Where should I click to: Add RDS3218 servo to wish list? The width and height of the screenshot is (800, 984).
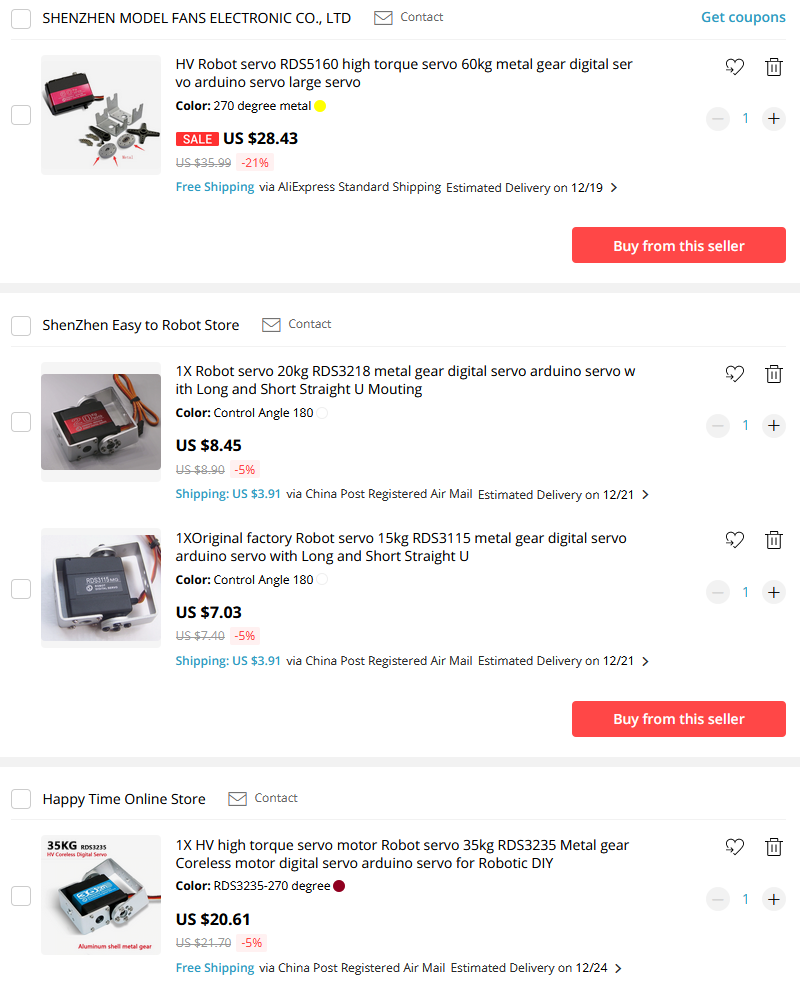pos(735,373)
